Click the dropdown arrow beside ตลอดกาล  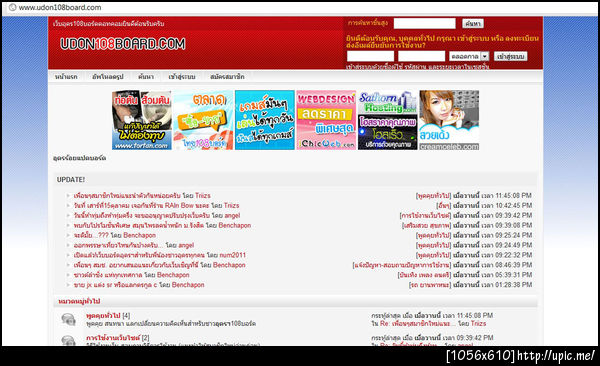click(485, 56)
